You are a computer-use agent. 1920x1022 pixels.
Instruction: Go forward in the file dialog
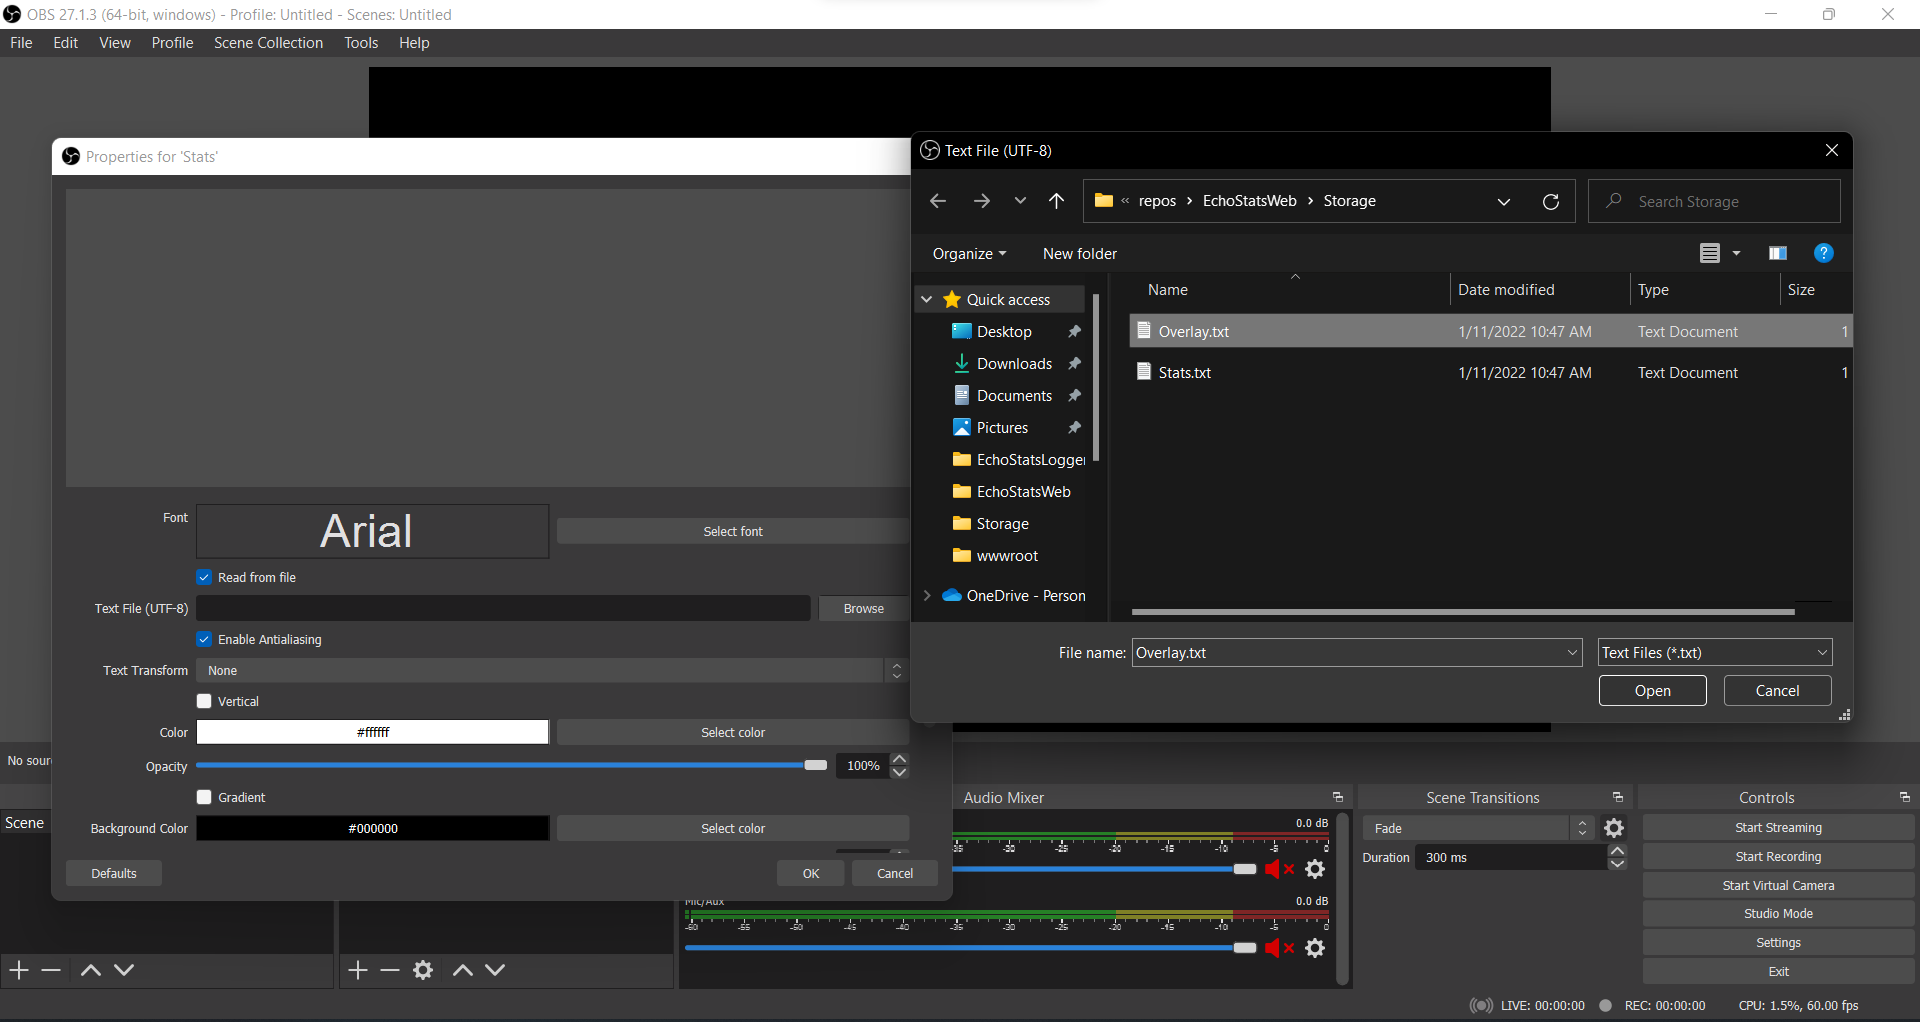point(982,201)
